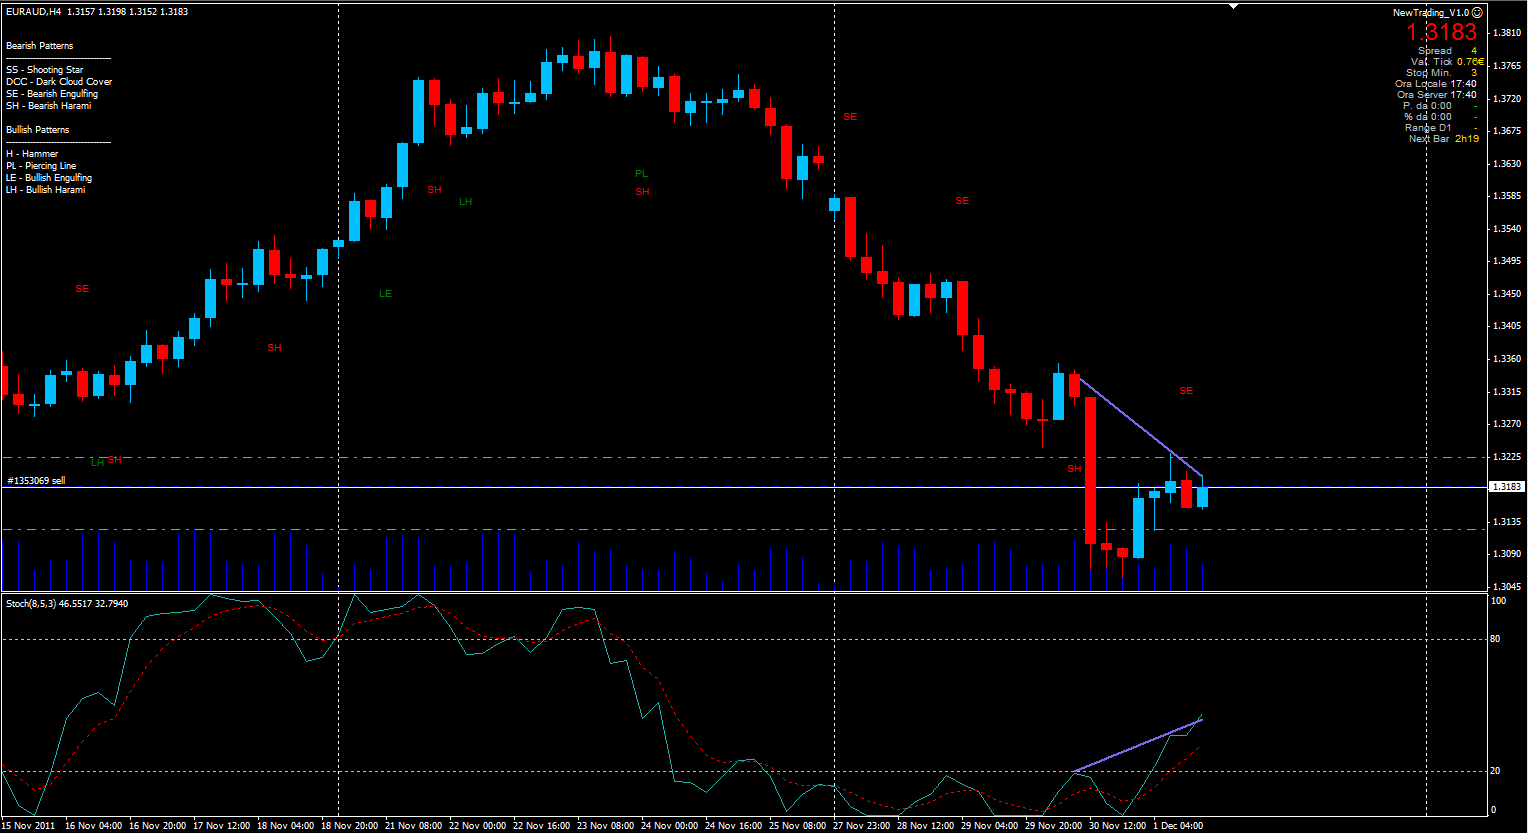Click the Bearish Patterns legend heading
The image size is (1528, 833).
coord(39,46)
